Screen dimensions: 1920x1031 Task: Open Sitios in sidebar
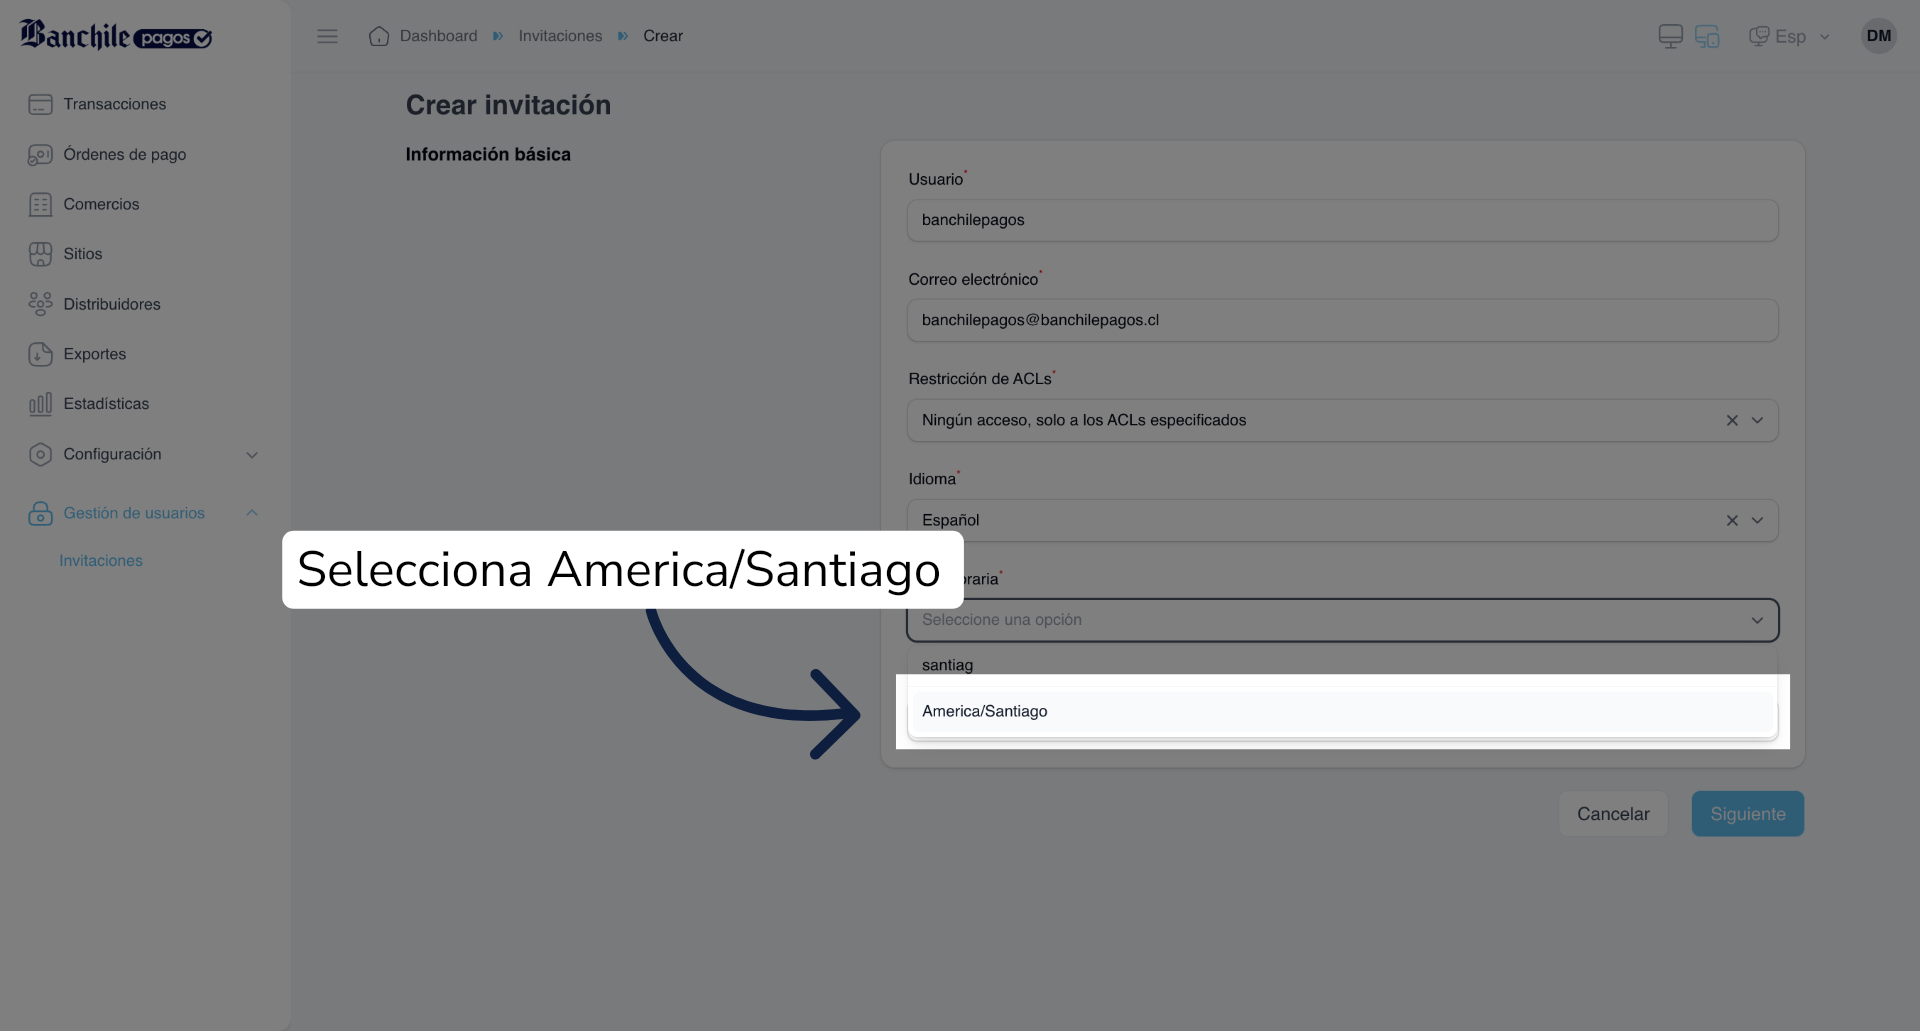tap(83, 254)
